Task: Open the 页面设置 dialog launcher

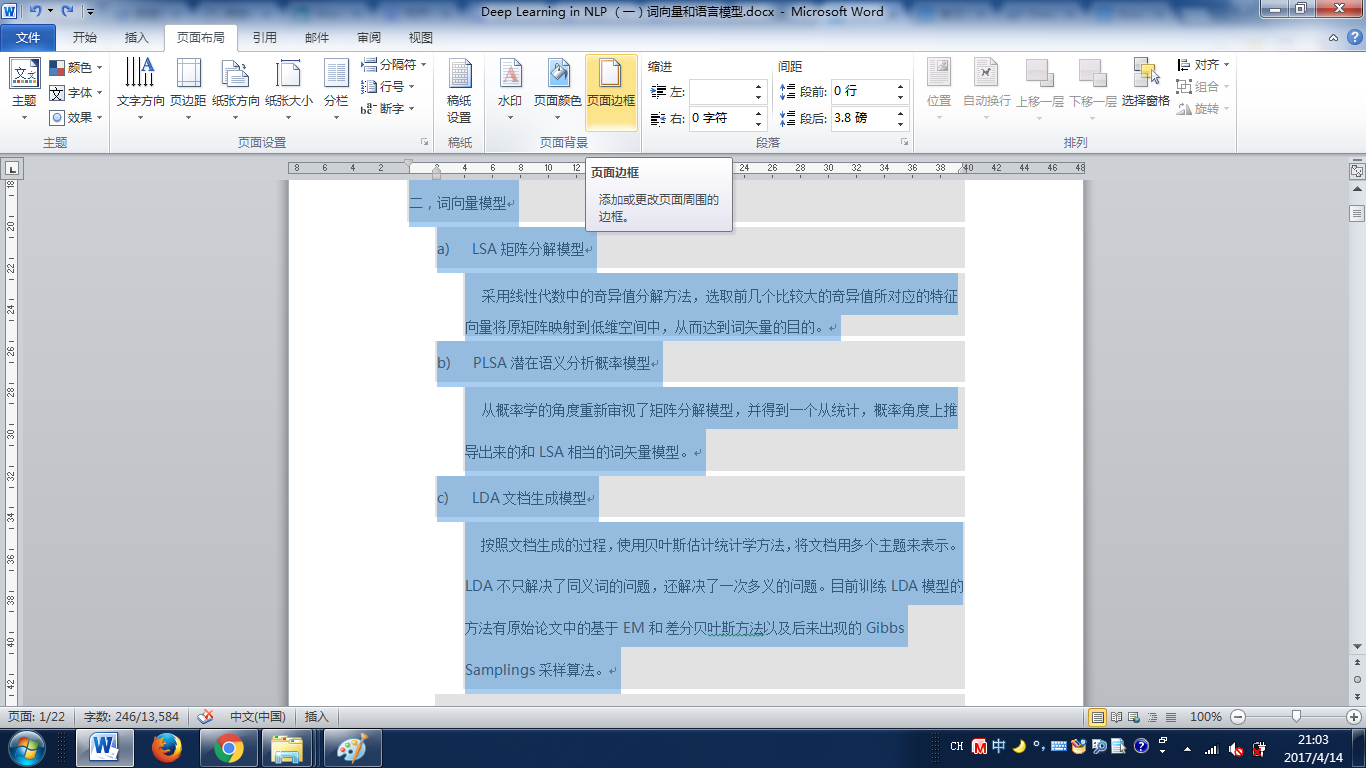Action: 425,143
